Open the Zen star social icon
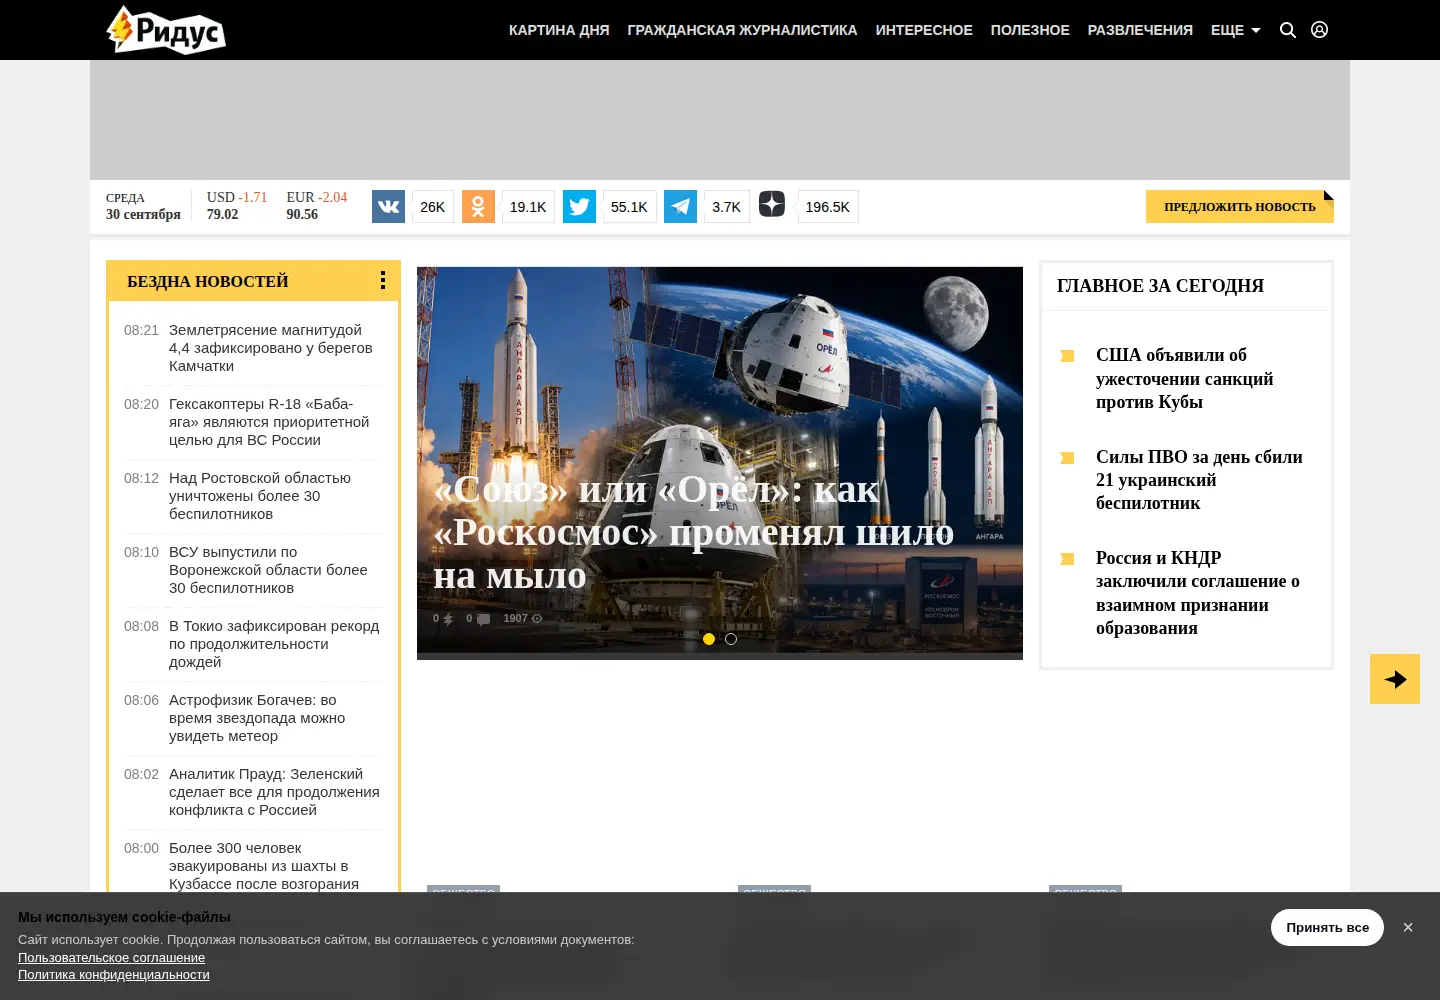Image resolution: width=1440 pixels, height=1000 pixels. (772, 204)
